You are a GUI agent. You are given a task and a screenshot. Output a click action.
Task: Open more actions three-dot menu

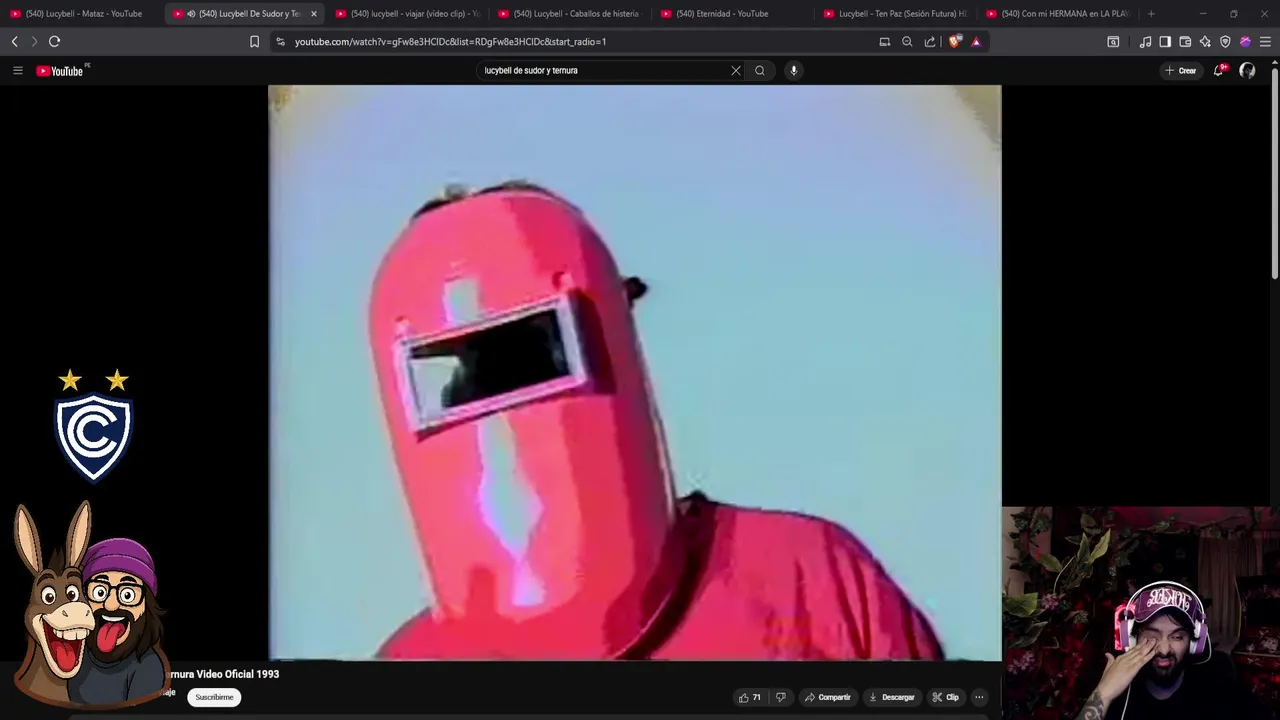pyautogui.click(x=979, y=697)
